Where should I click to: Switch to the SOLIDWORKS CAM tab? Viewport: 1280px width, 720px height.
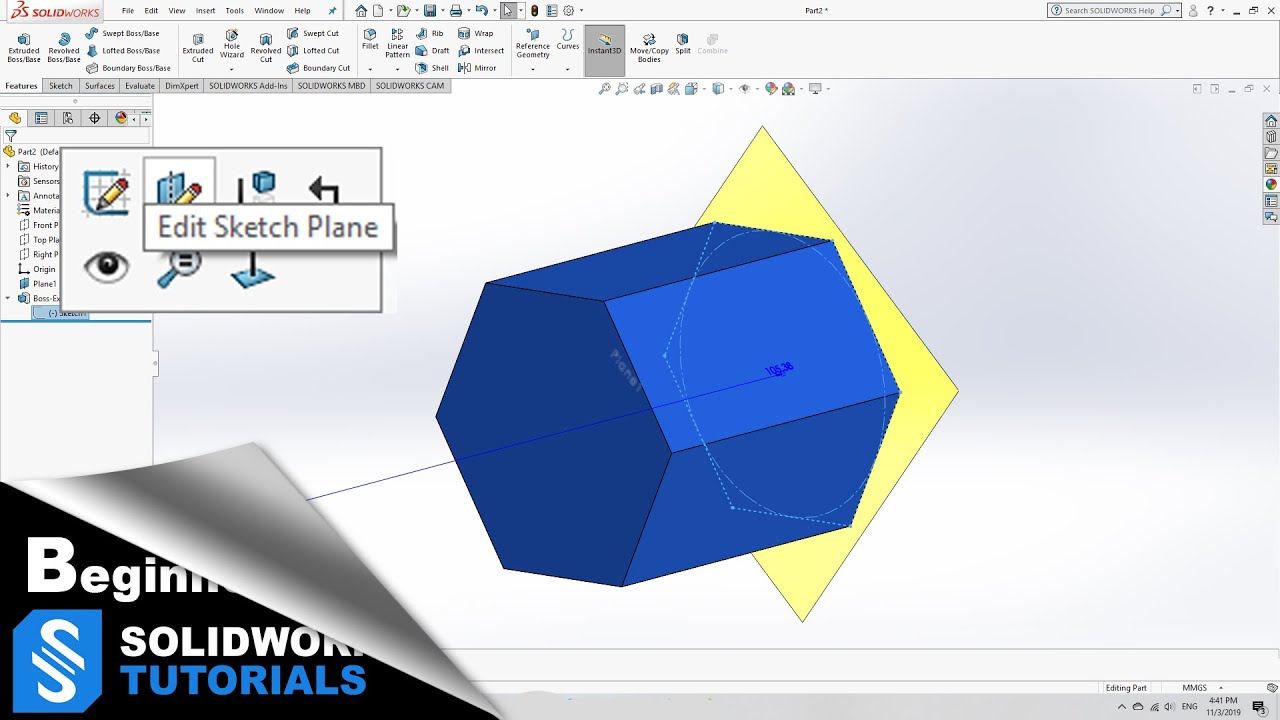click(408, 86)
